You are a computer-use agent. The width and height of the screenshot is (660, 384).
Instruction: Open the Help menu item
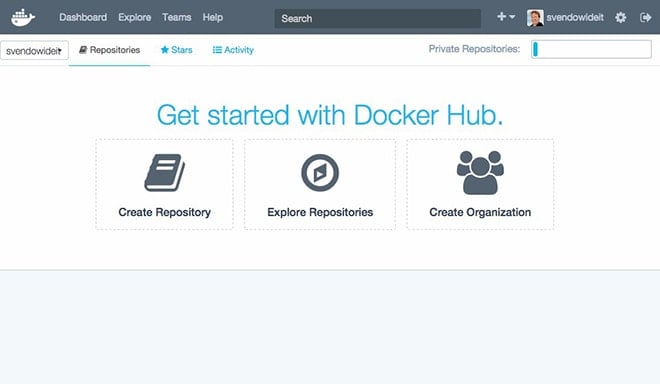[x=213, y=17]
